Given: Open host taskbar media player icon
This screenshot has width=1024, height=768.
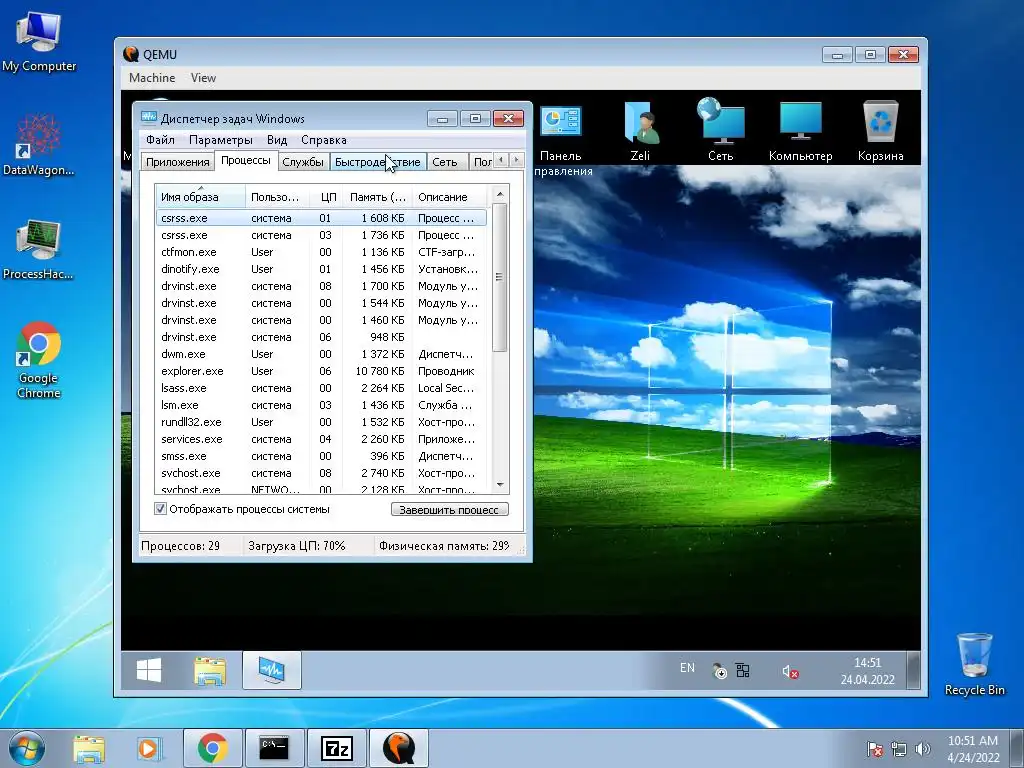Looking at the screenshot, I should point(149,748).
